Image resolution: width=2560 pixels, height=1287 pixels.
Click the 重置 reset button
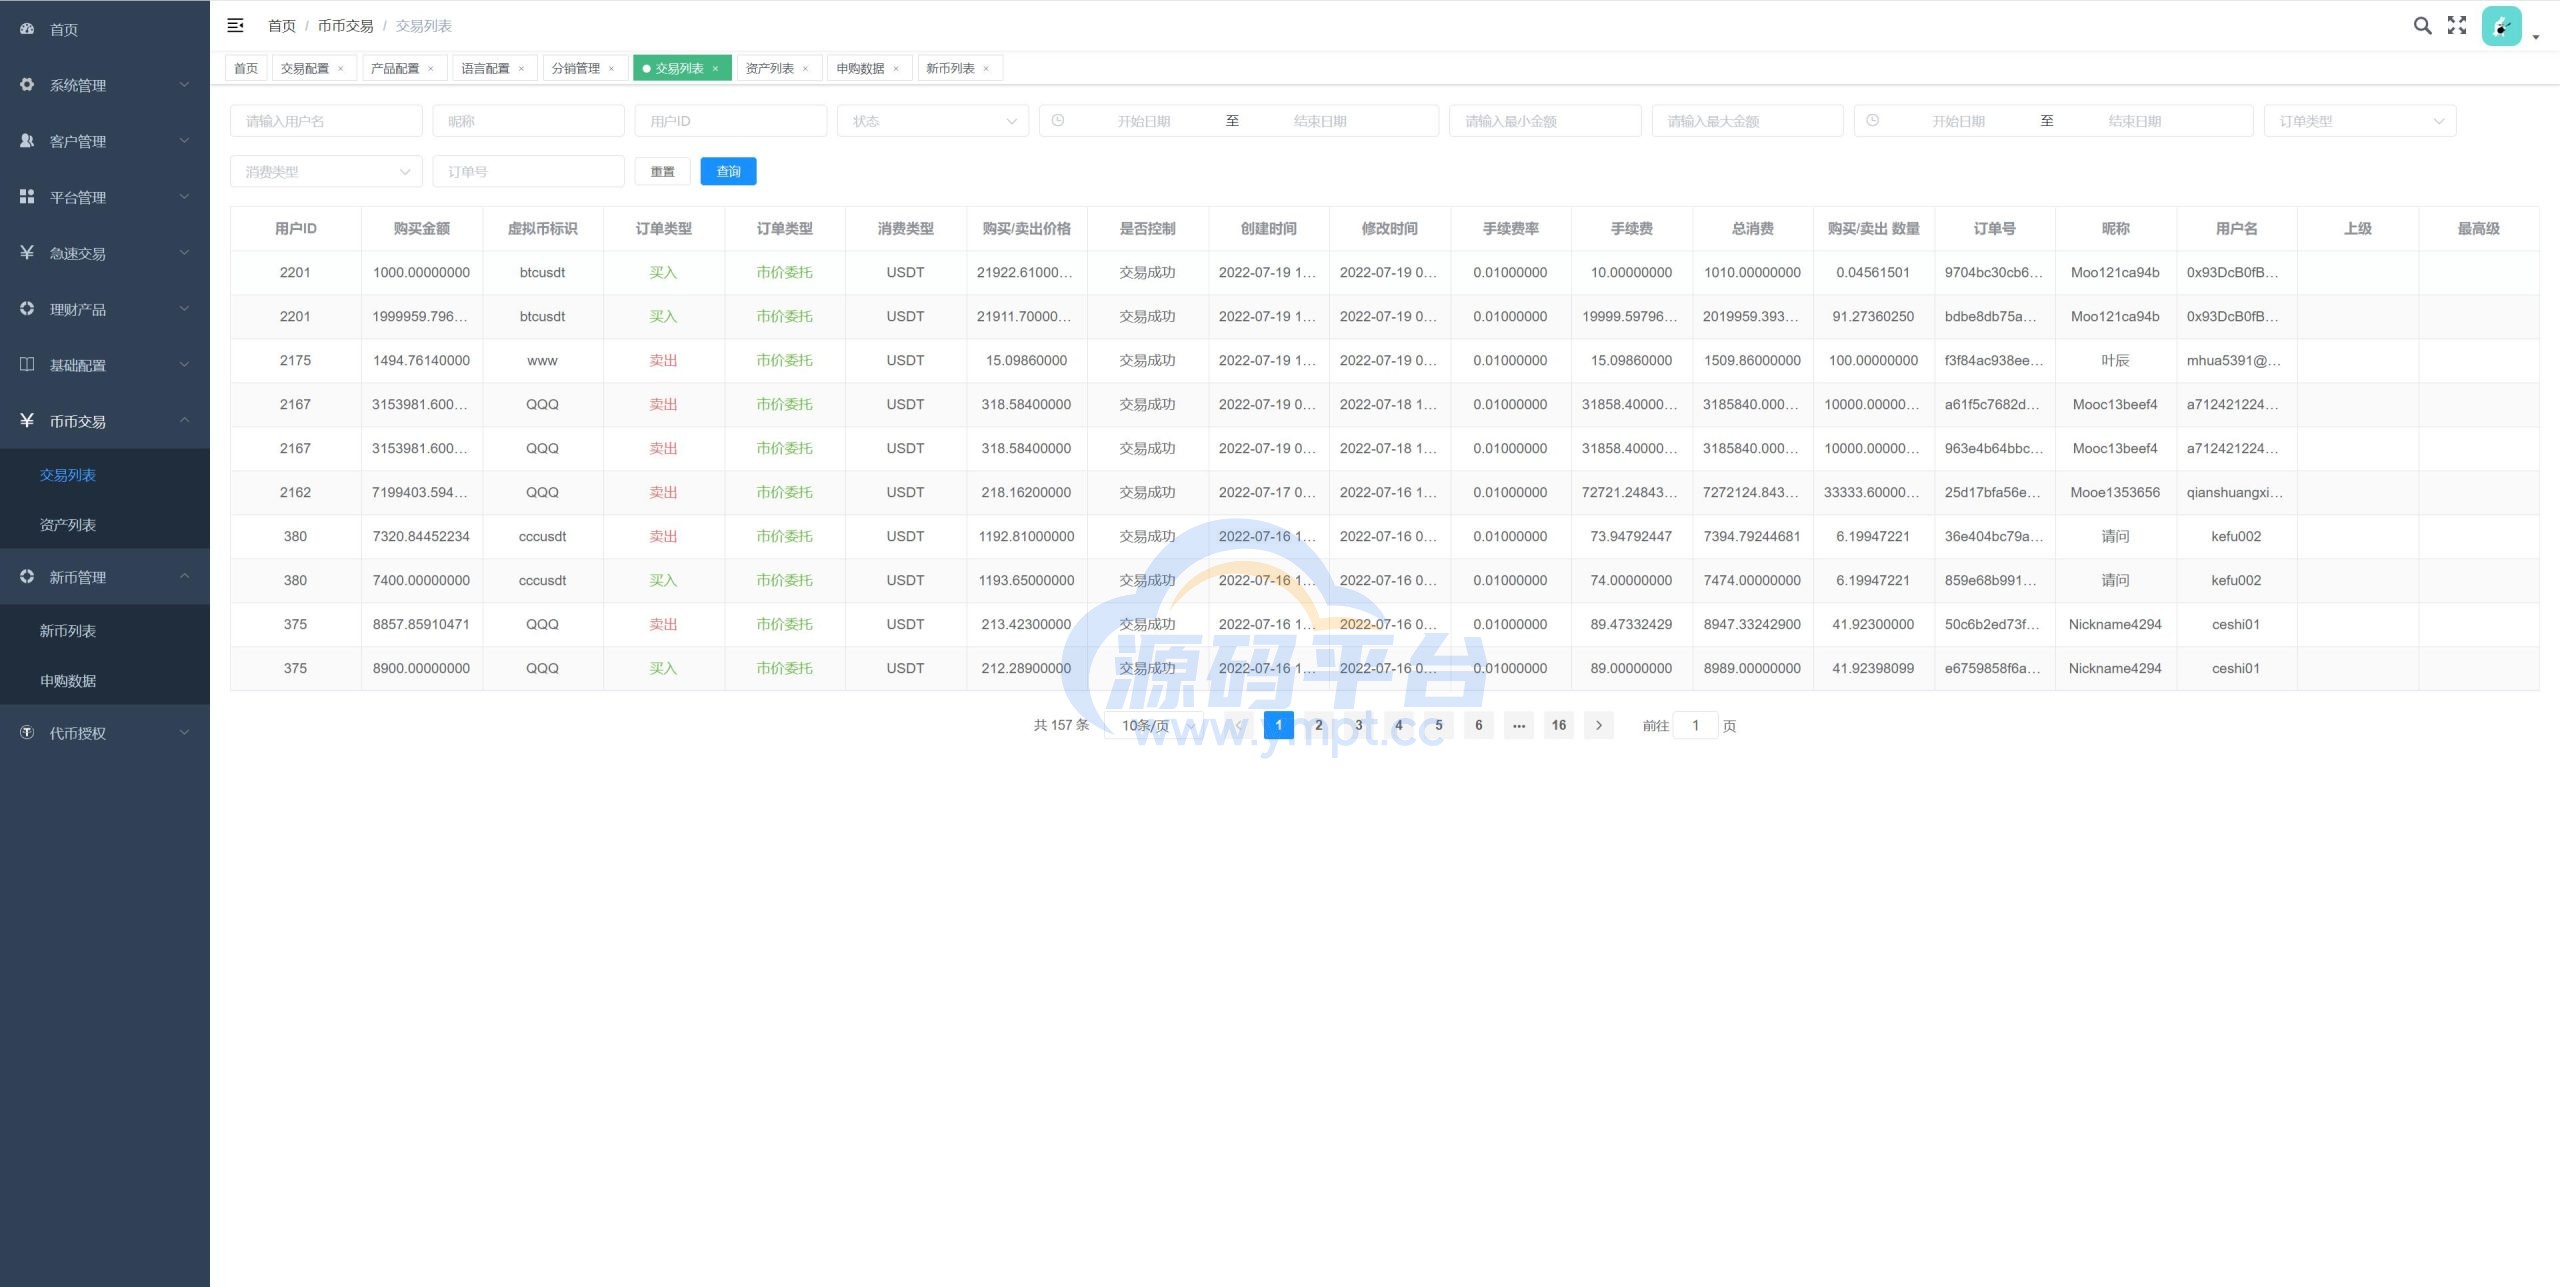click(663, 172)
